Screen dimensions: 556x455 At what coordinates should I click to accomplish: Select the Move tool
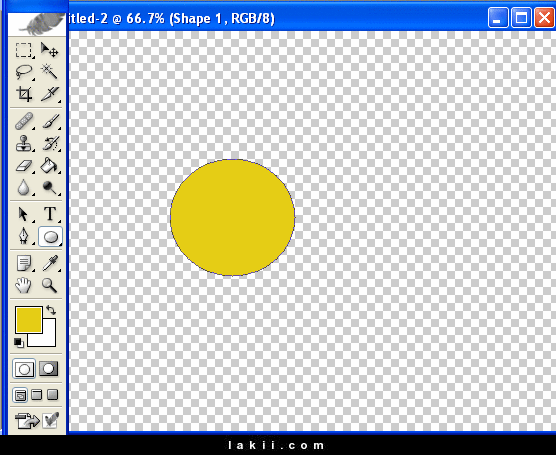point(50,50)
